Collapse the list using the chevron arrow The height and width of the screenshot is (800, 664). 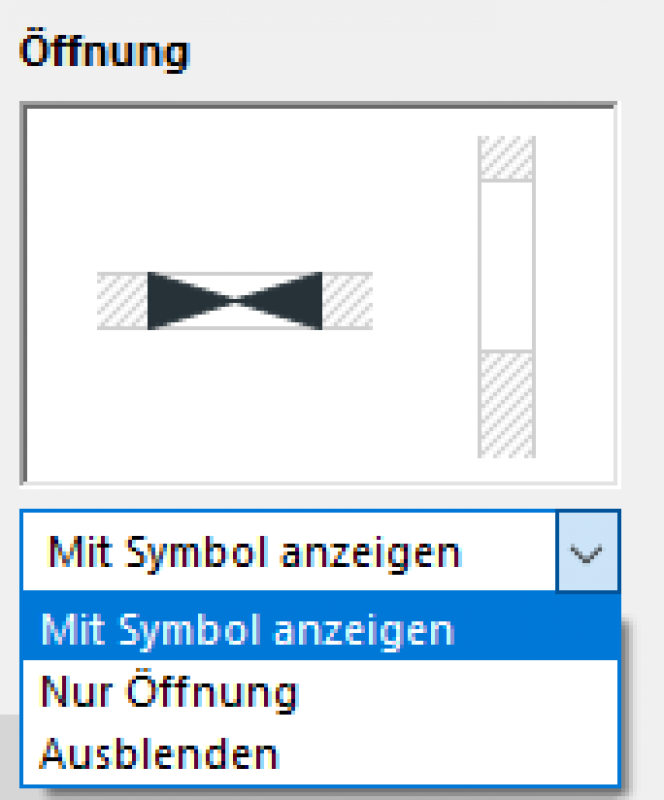pos(588,552)
